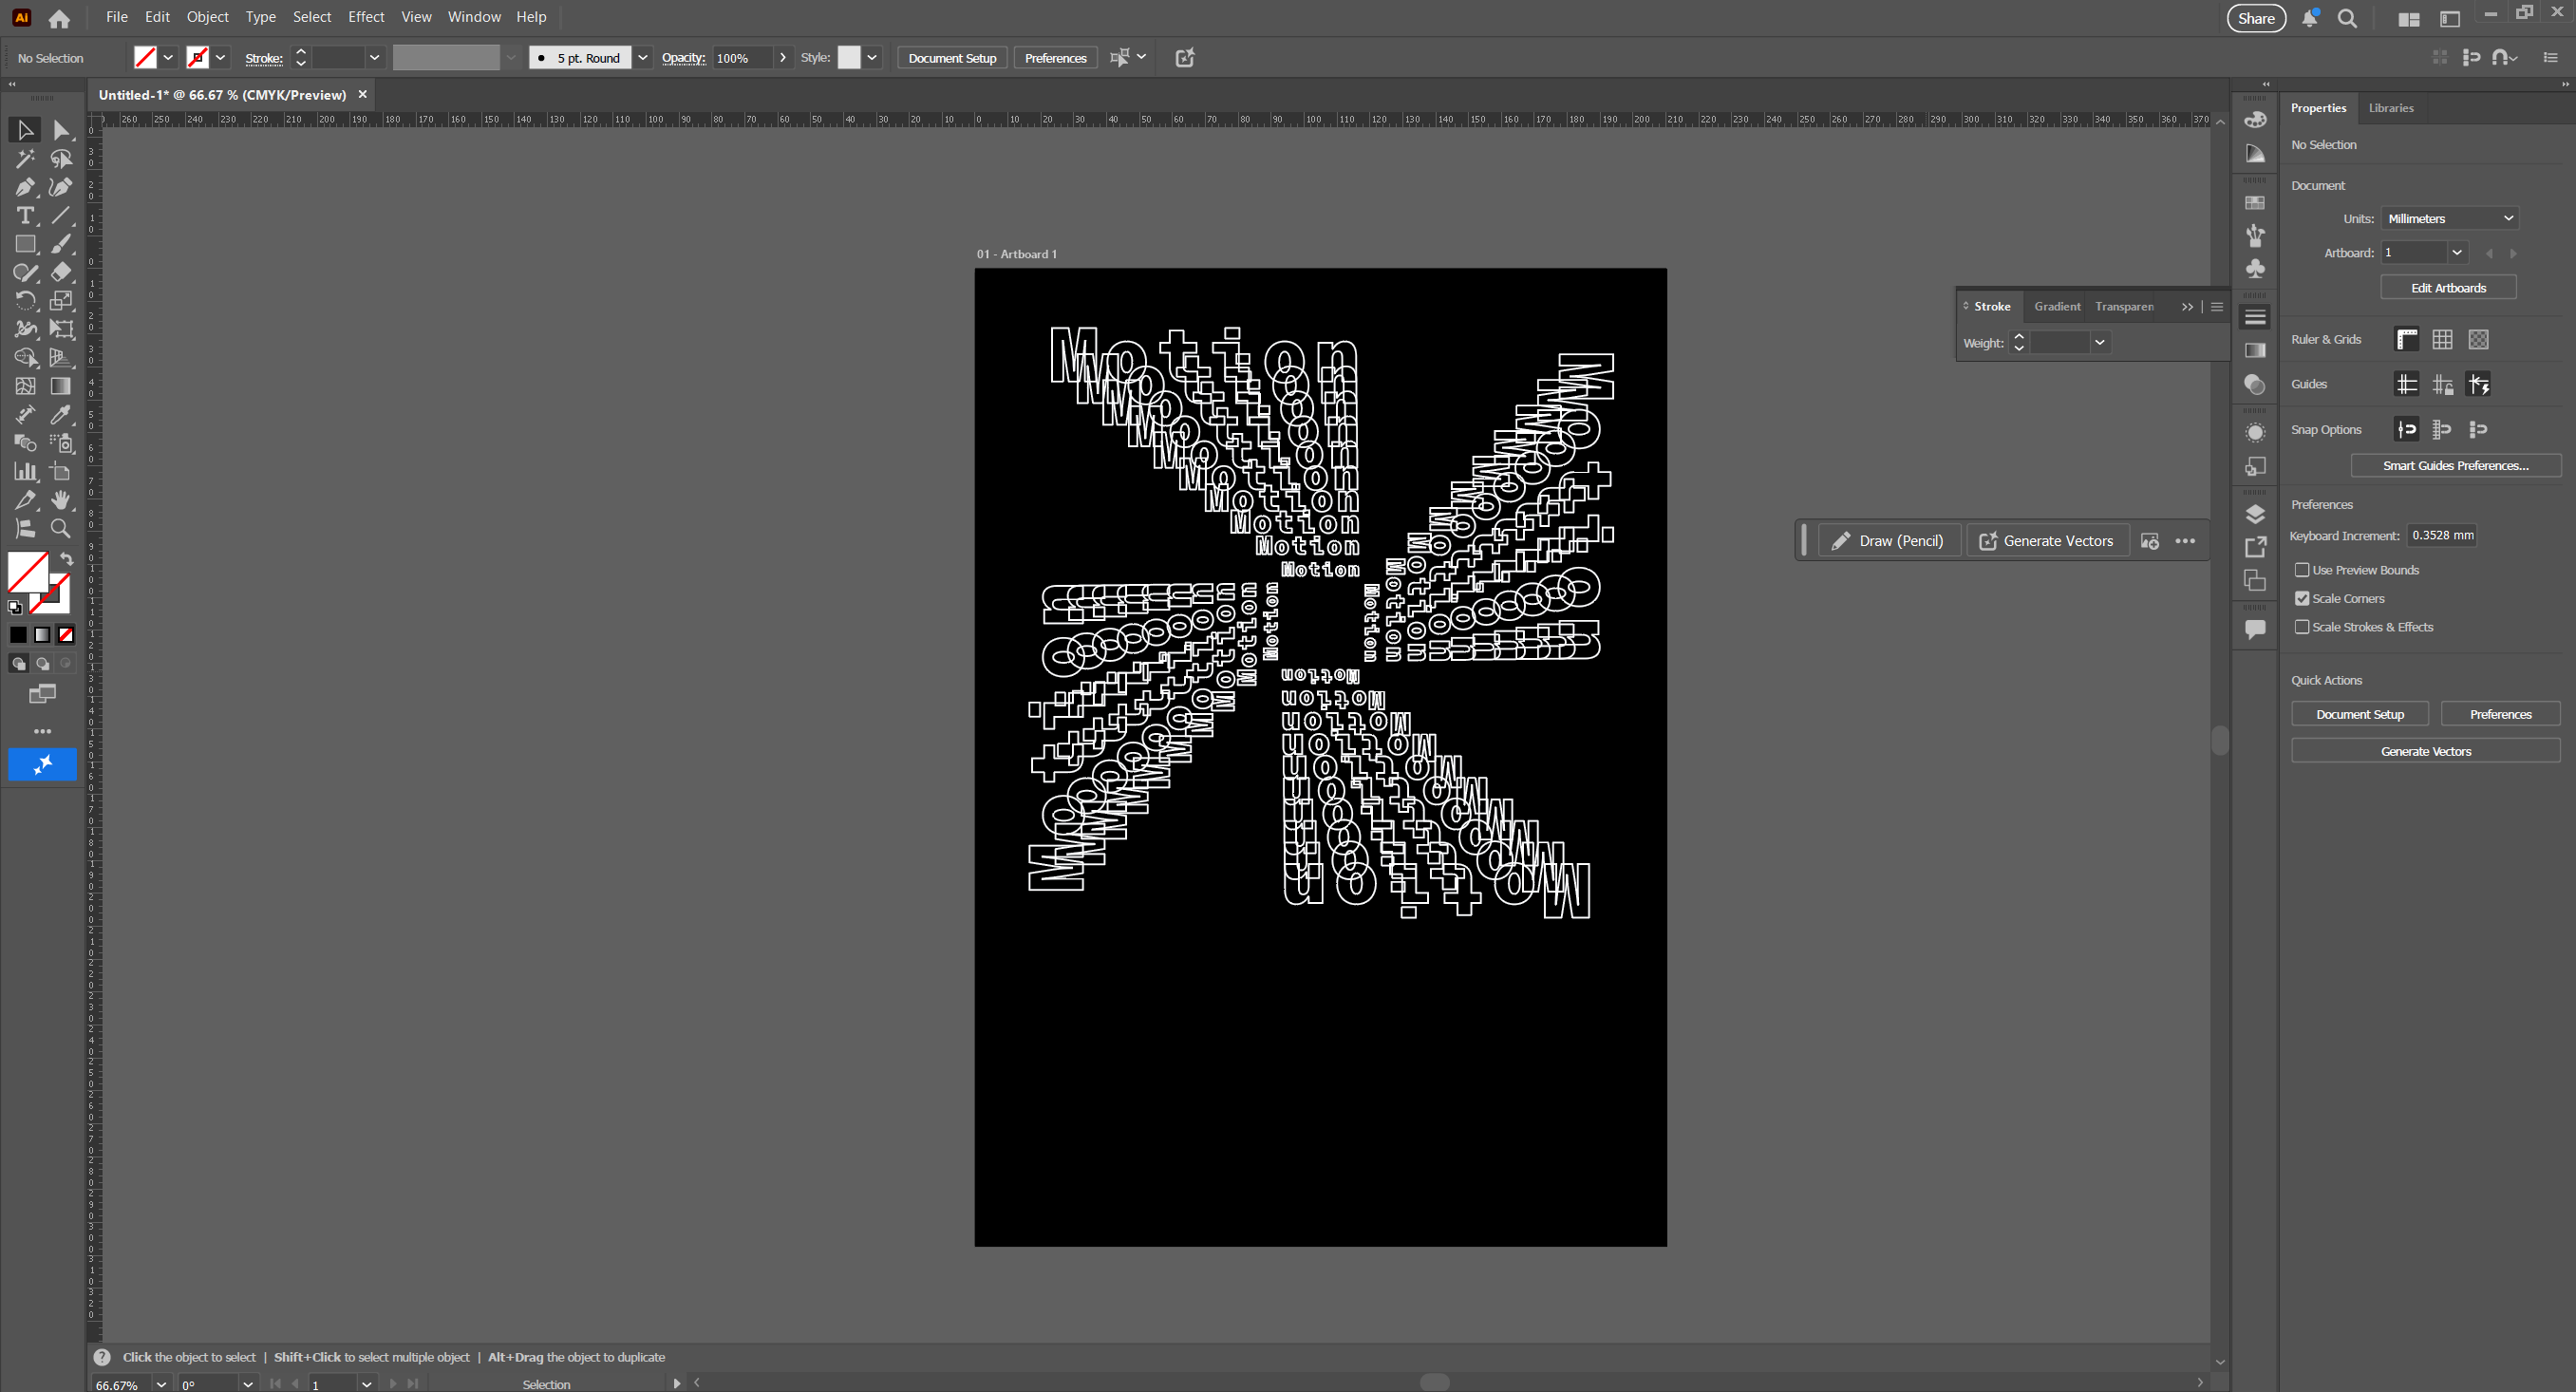
Task: Uncheck Scale Corners option
Action: [2302, 598]
